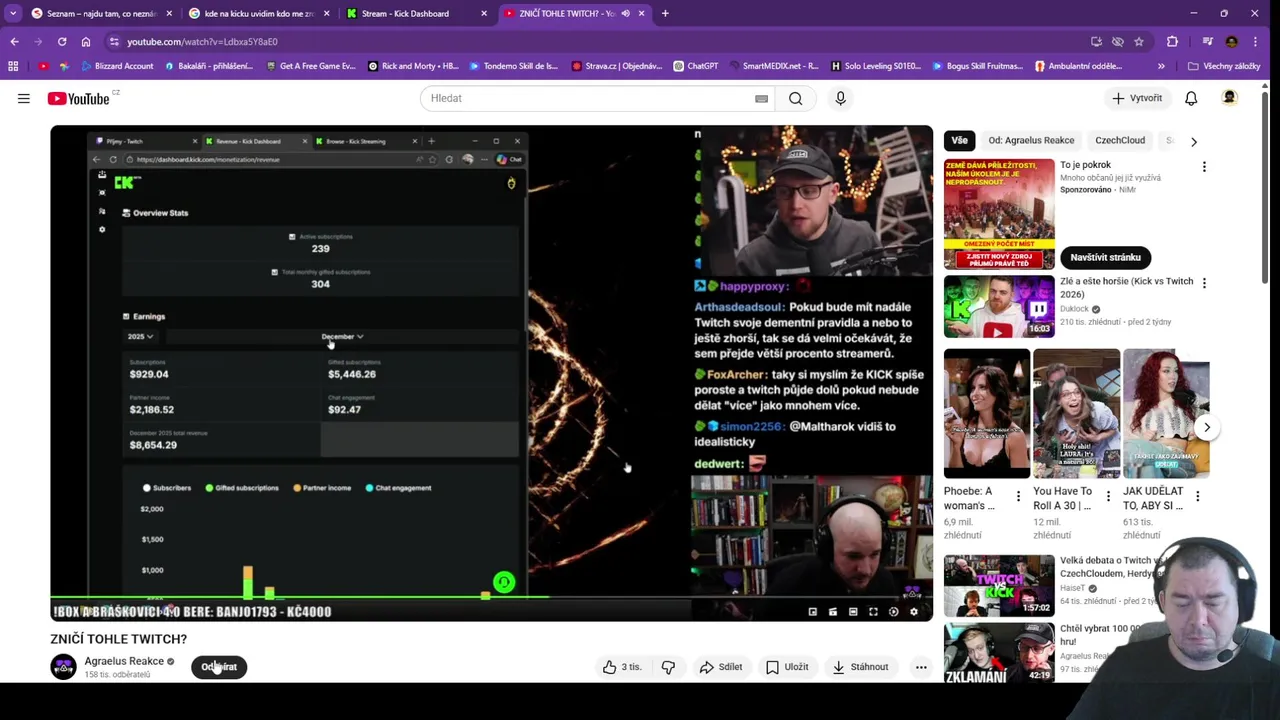Image resolution: width=1280 pixels, height=720 pixels.
Task: Open Velká debata o Twitch thumbnail
Action: pyautogui.click(x=999, y=586)
